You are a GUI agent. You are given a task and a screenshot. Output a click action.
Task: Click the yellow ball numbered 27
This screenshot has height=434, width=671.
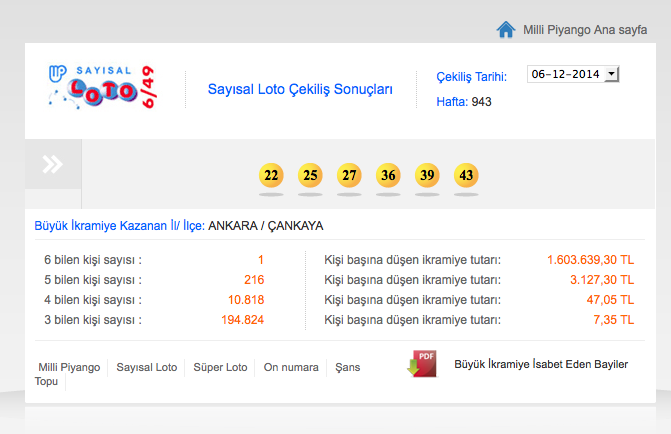tap(349, 175)
